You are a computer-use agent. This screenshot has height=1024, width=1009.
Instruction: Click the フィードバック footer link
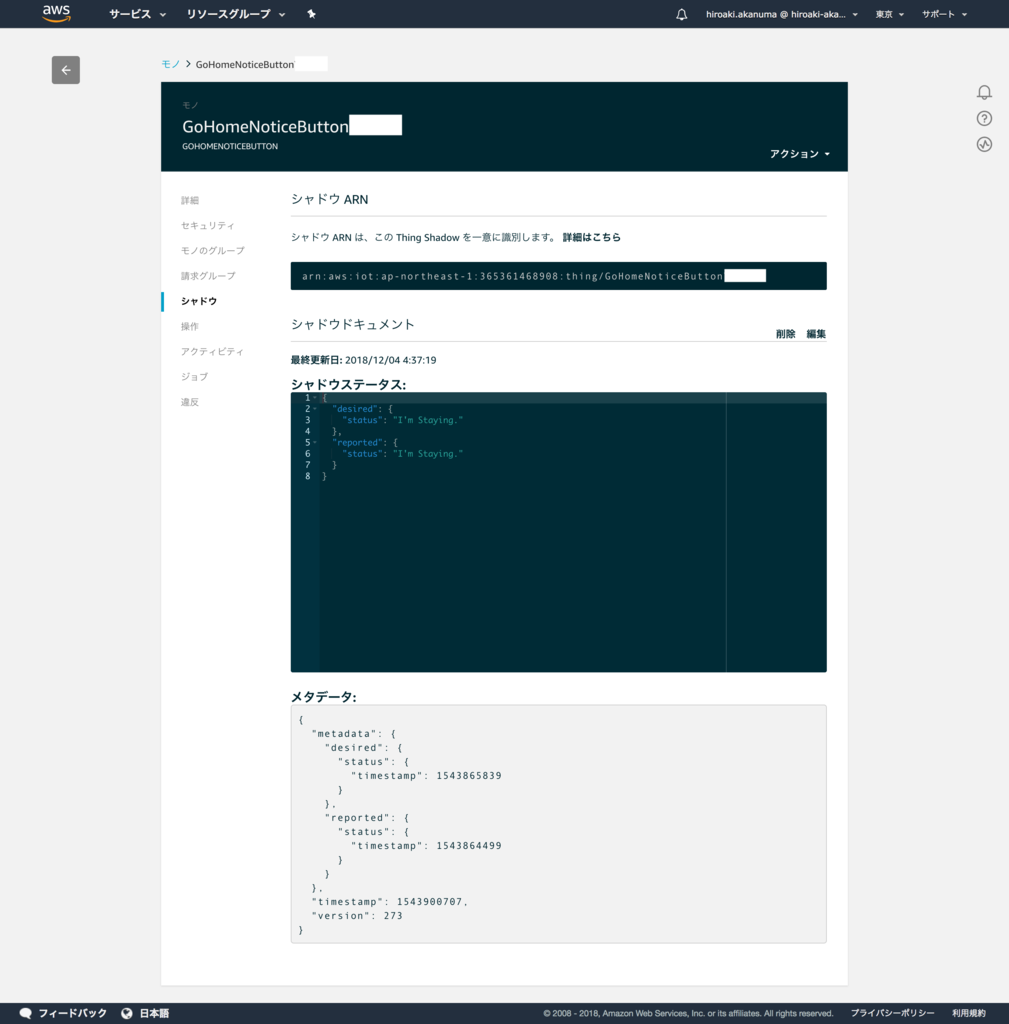click(x=72, y=1013)
